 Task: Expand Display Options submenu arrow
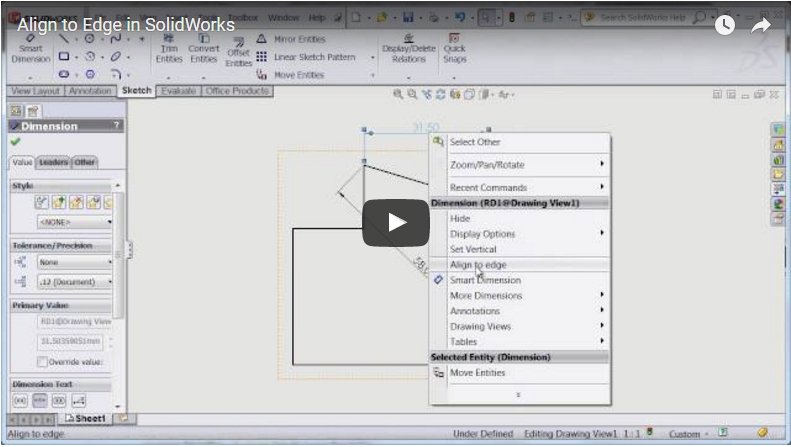pos(602,233)
